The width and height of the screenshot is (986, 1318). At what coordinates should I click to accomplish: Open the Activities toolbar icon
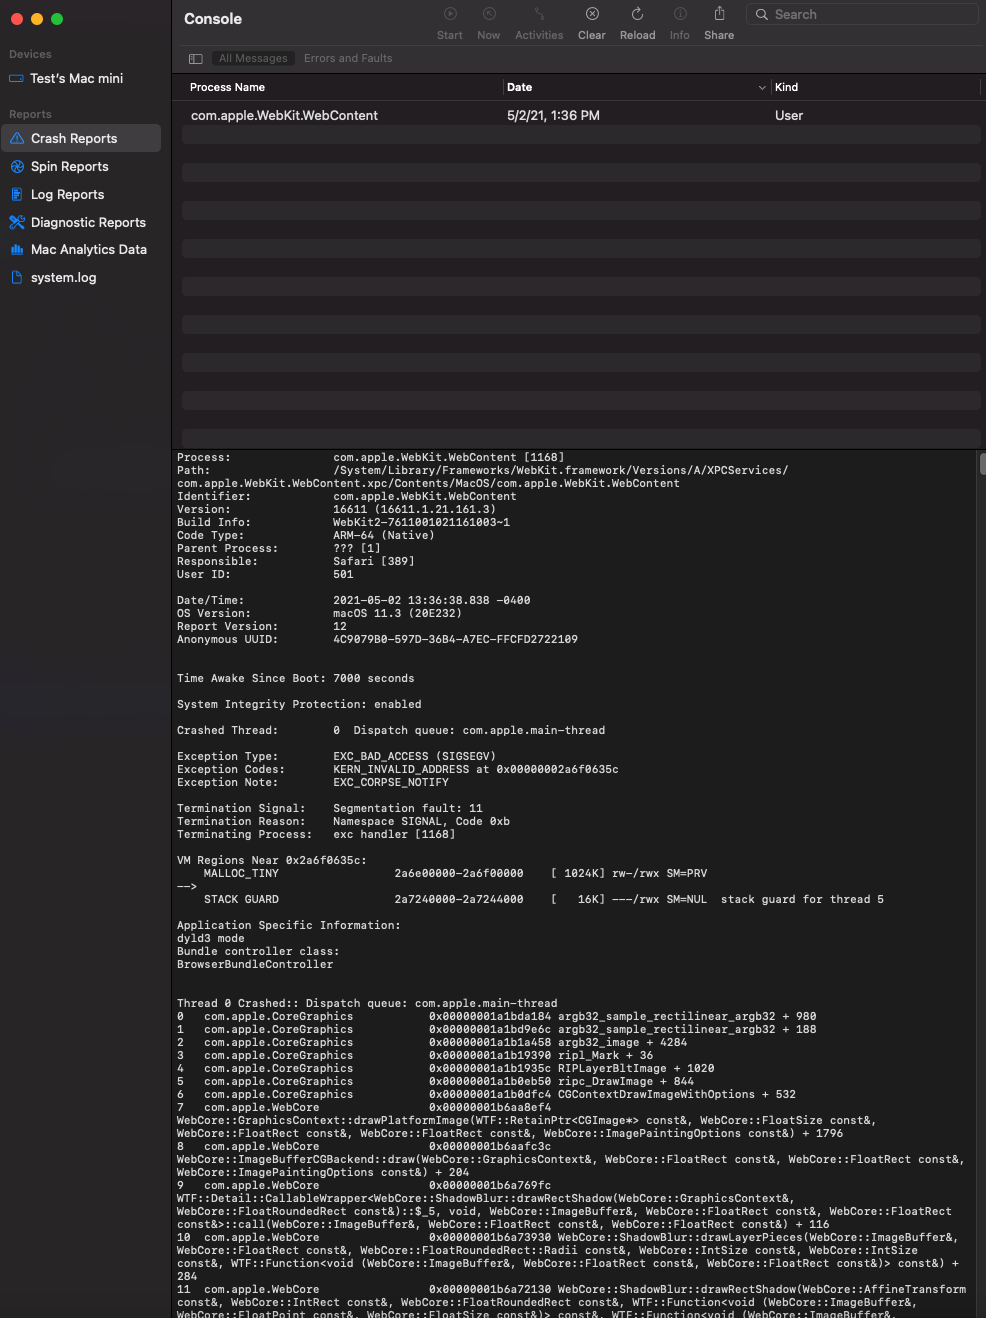(539, 14)
